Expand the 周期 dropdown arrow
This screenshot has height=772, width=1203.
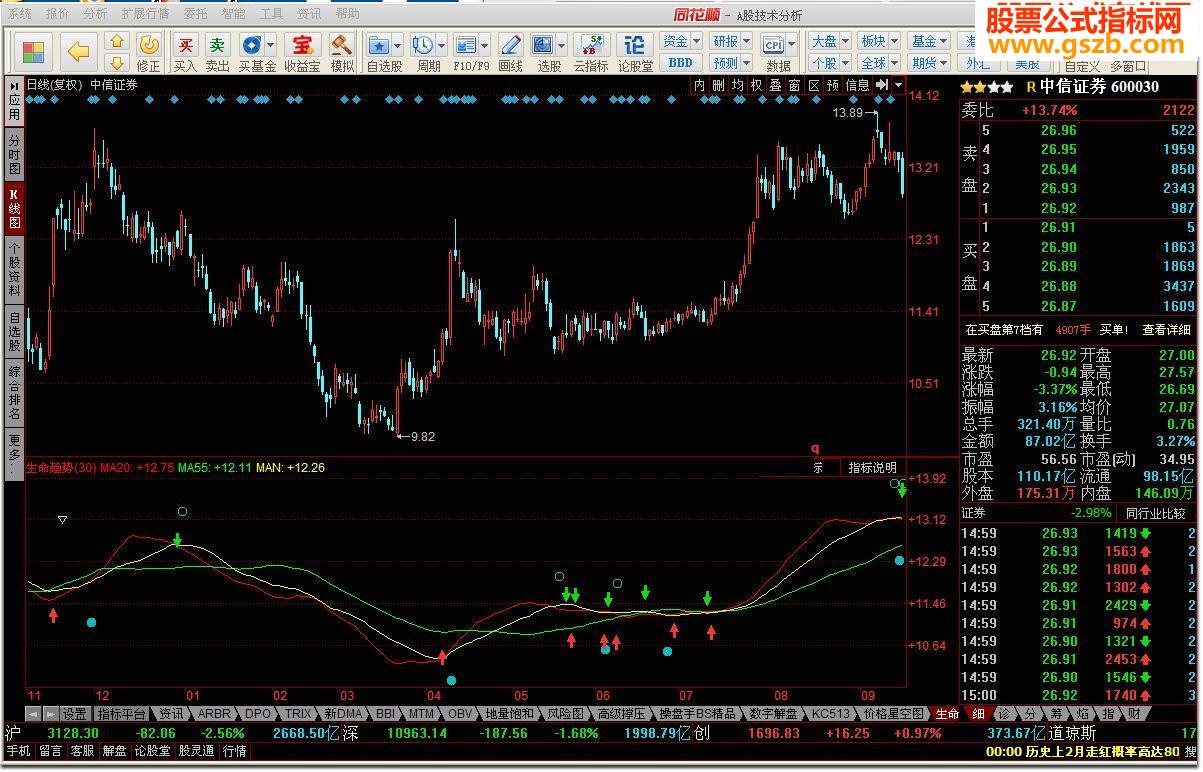(x=442, y=46)
